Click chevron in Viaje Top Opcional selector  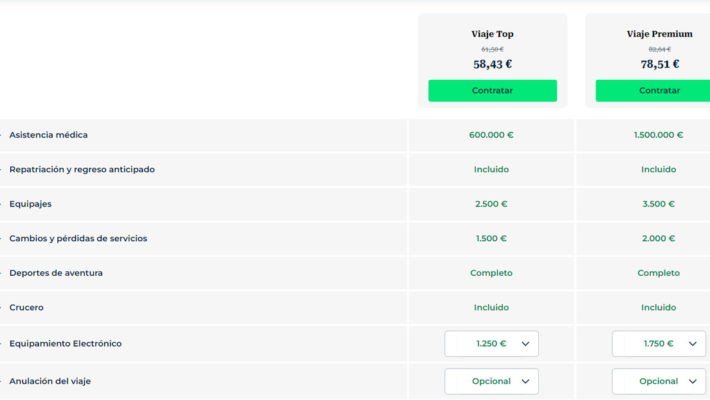pyautogui.click(x=525, y=381)
